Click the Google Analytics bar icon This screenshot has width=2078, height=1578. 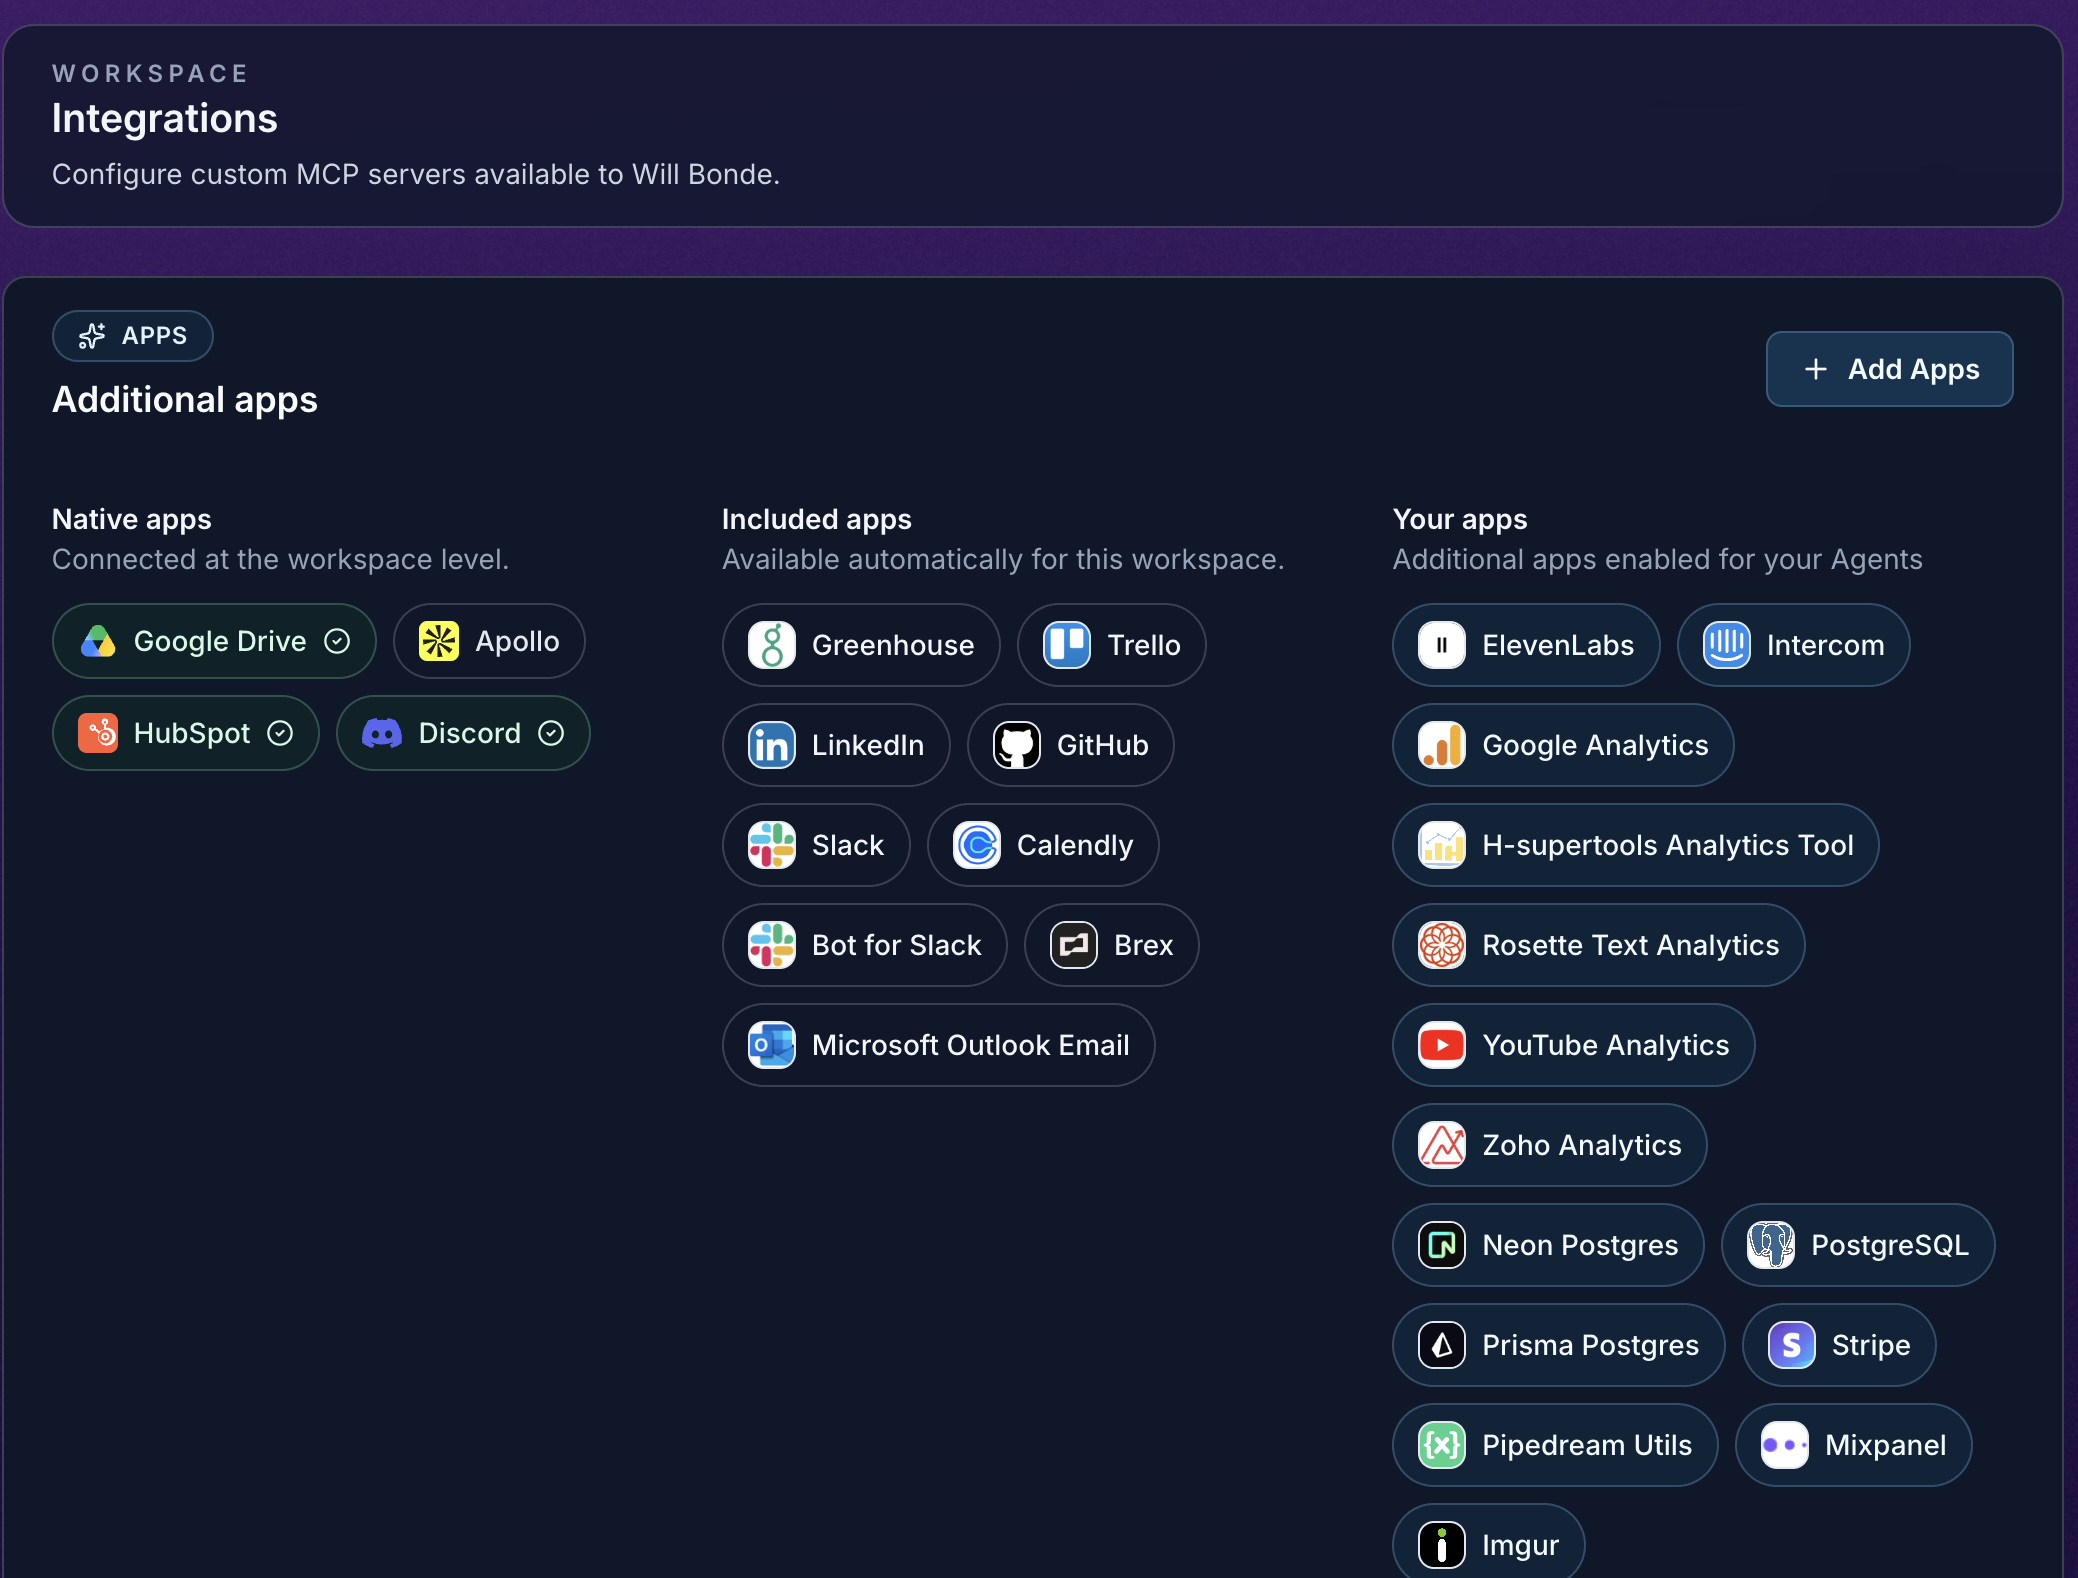tap(1442, 745)
